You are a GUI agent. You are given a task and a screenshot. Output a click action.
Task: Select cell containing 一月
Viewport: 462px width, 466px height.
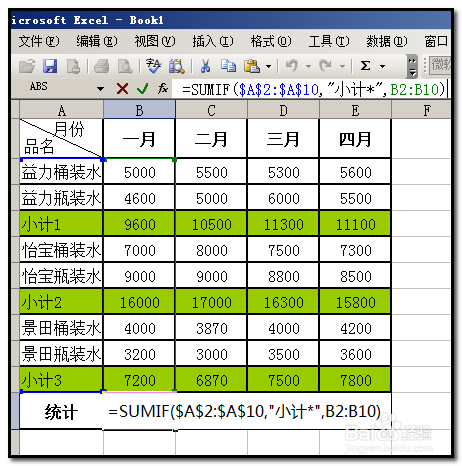point(139,139)
